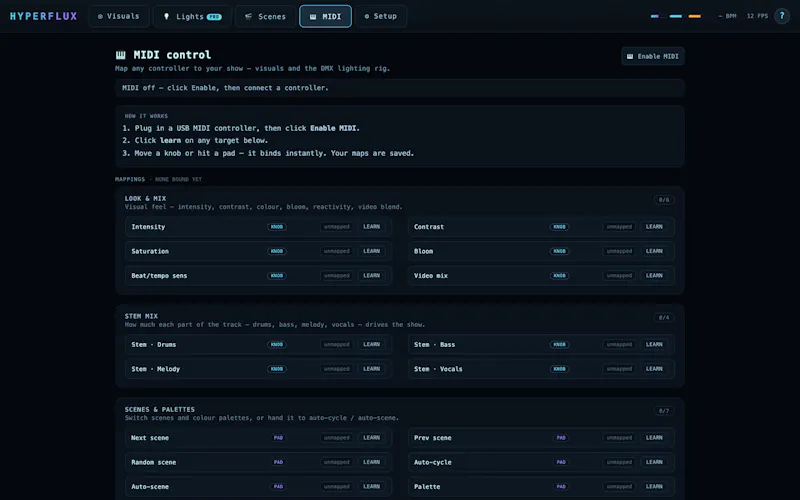800x500 pixels.
Task: Click LEARN for Stem Drums
Action: (x=371, y=344)
